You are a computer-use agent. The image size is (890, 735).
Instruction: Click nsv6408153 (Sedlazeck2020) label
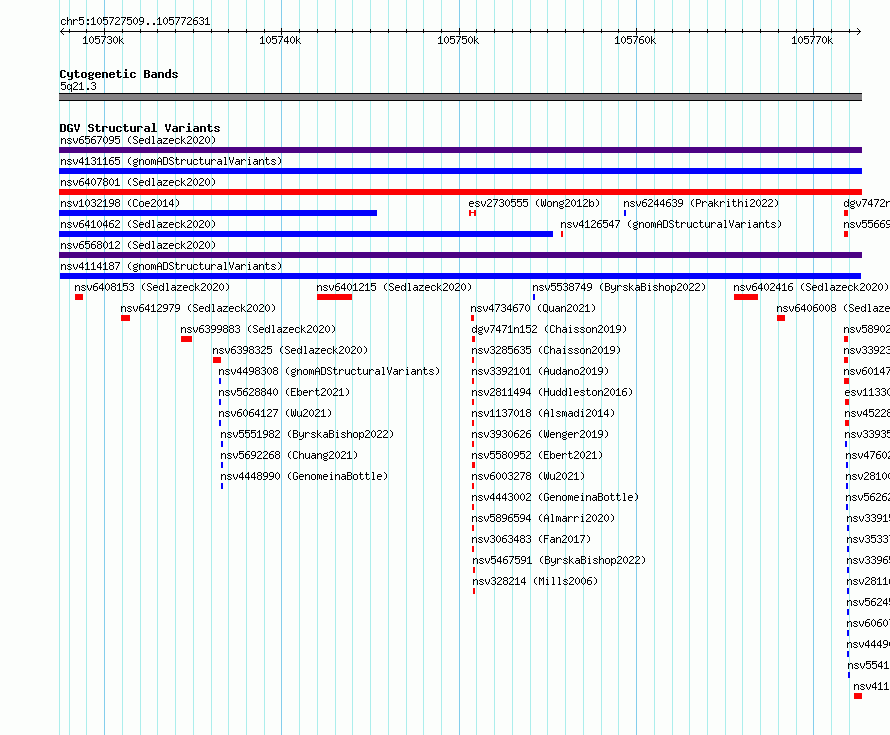152,287
